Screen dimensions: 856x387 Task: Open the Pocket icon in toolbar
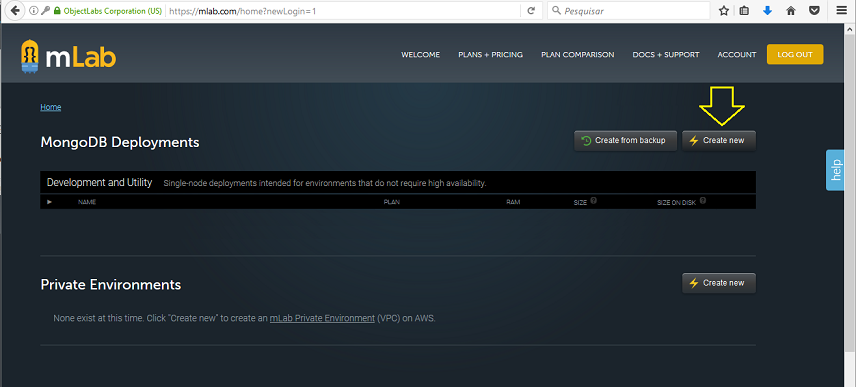(814, 10)
